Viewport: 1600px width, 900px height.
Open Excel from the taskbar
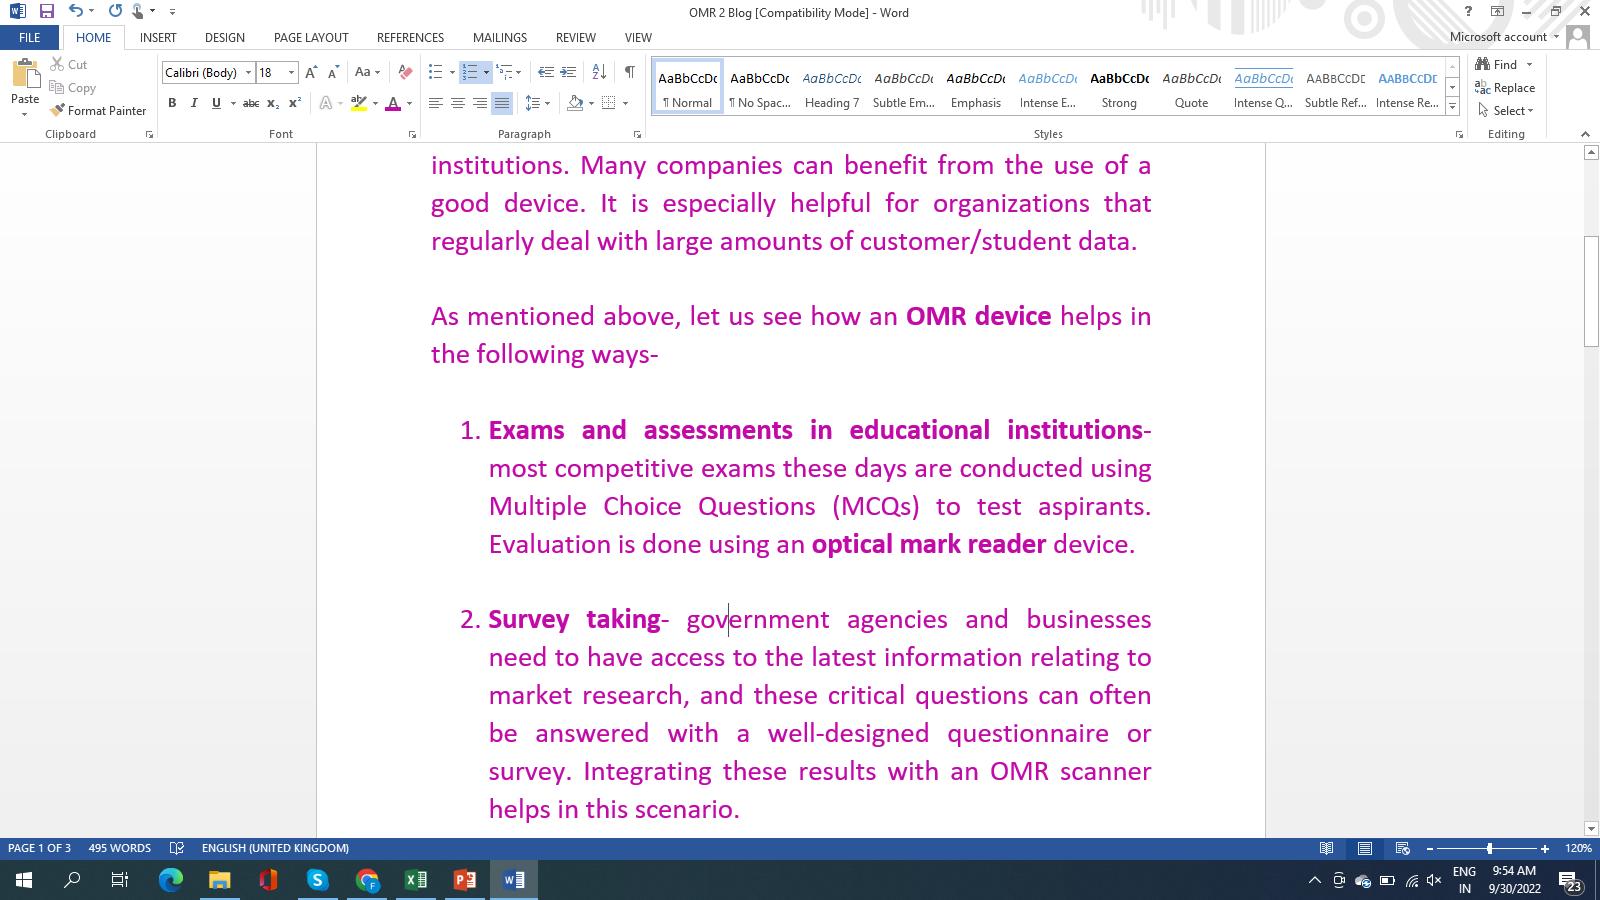coord(416,880)
